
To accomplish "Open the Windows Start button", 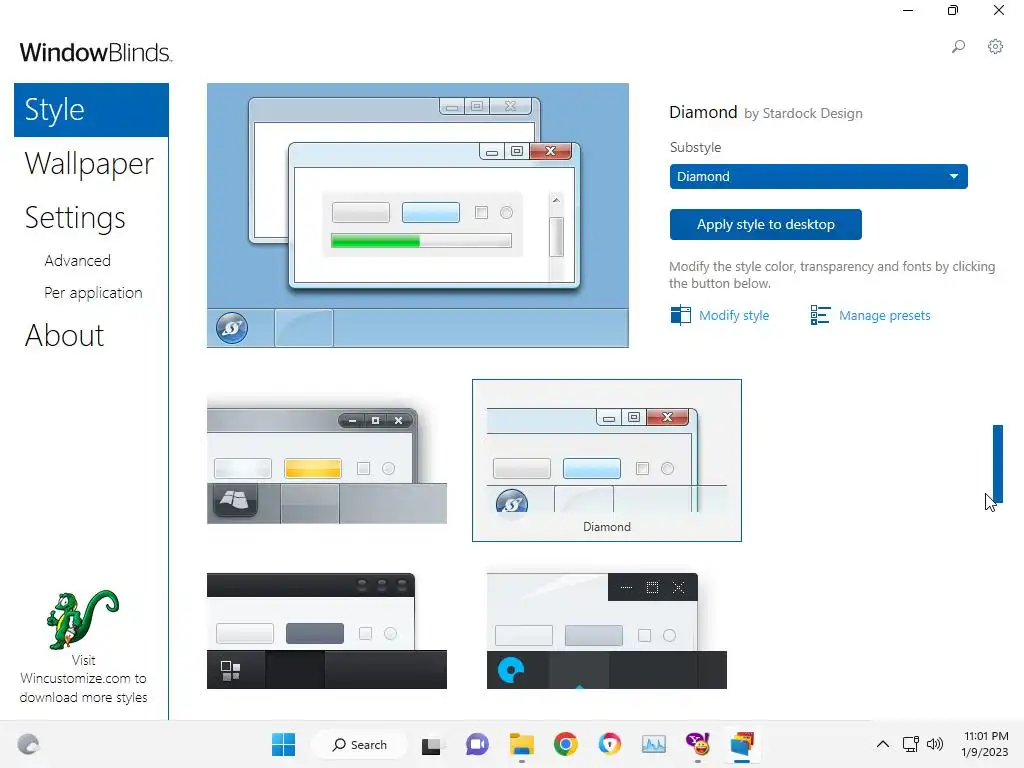I will coord(283,744).
